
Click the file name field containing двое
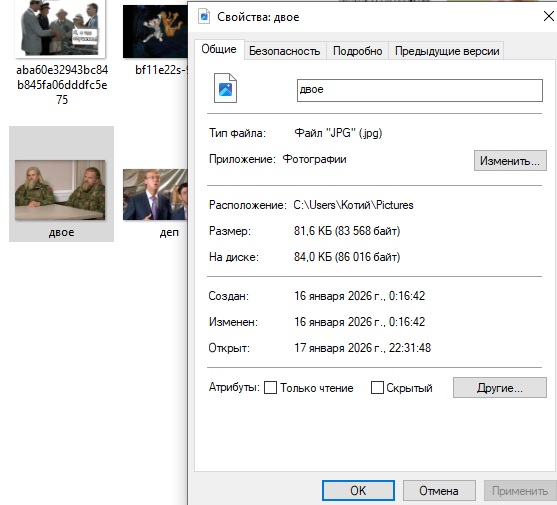pos(420,90)
